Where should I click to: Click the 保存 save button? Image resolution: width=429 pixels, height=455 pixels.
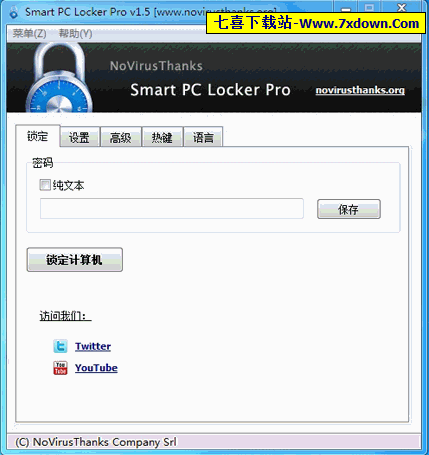[x=348, y=209]
